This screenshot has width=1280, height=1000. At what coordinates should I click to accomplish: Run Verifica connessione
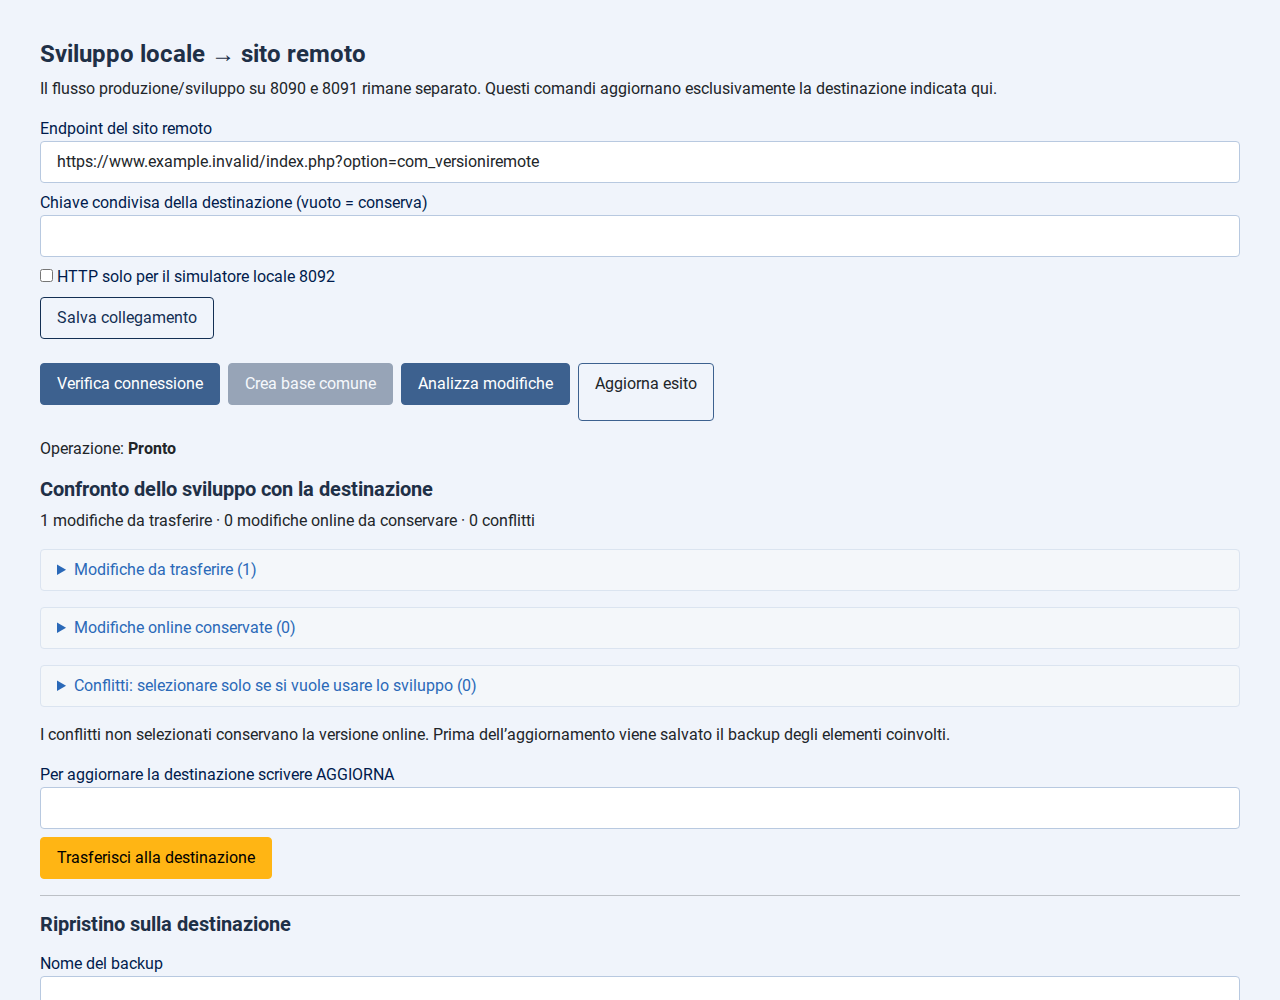pos(130,384)
